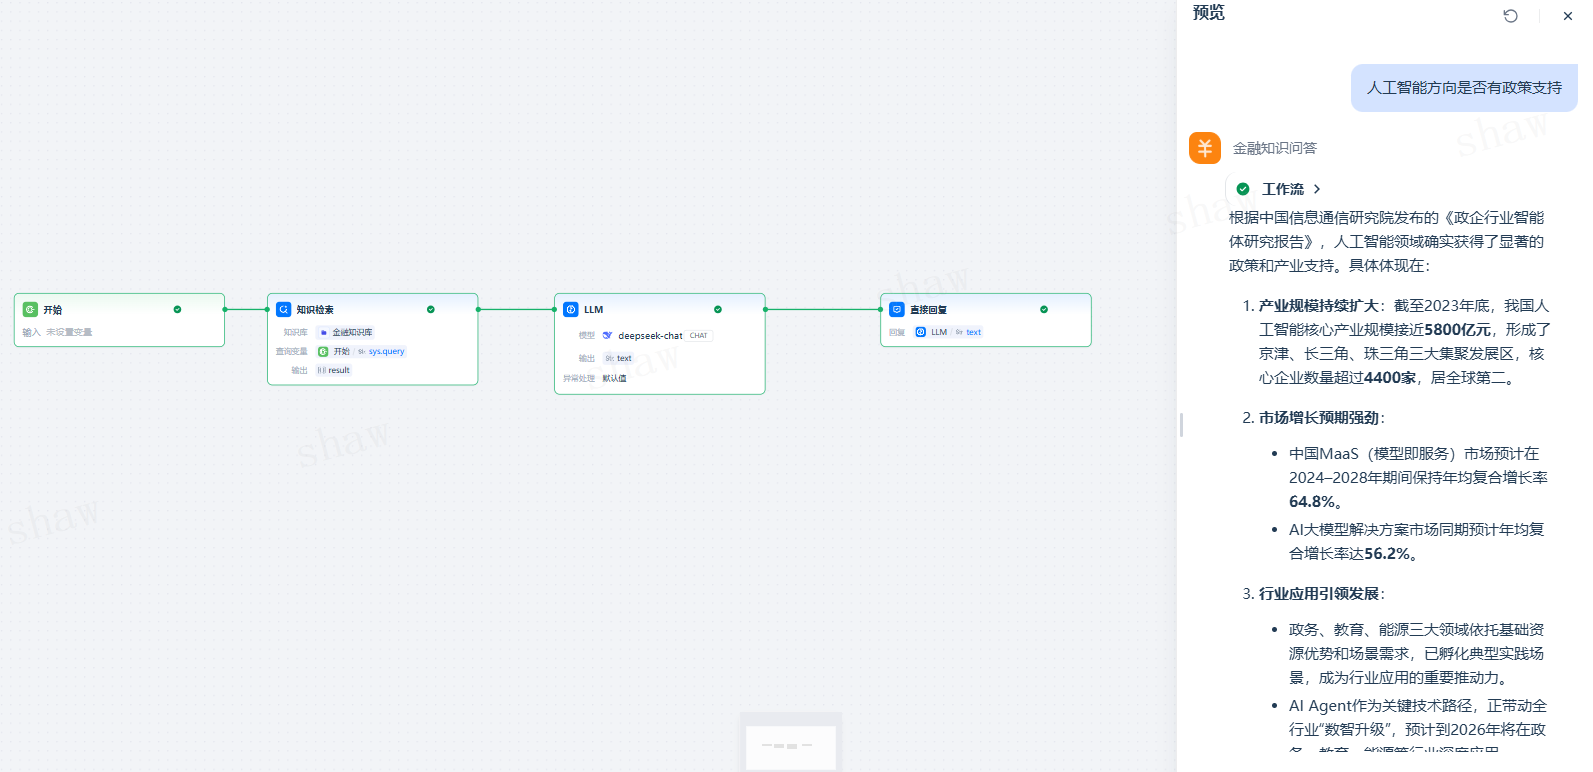Image resolution: width=1593 pixels, height=772 pixels.
Task: Click the green status check on 开始 node
Action: pyautogui.click(x=177, y=310)
